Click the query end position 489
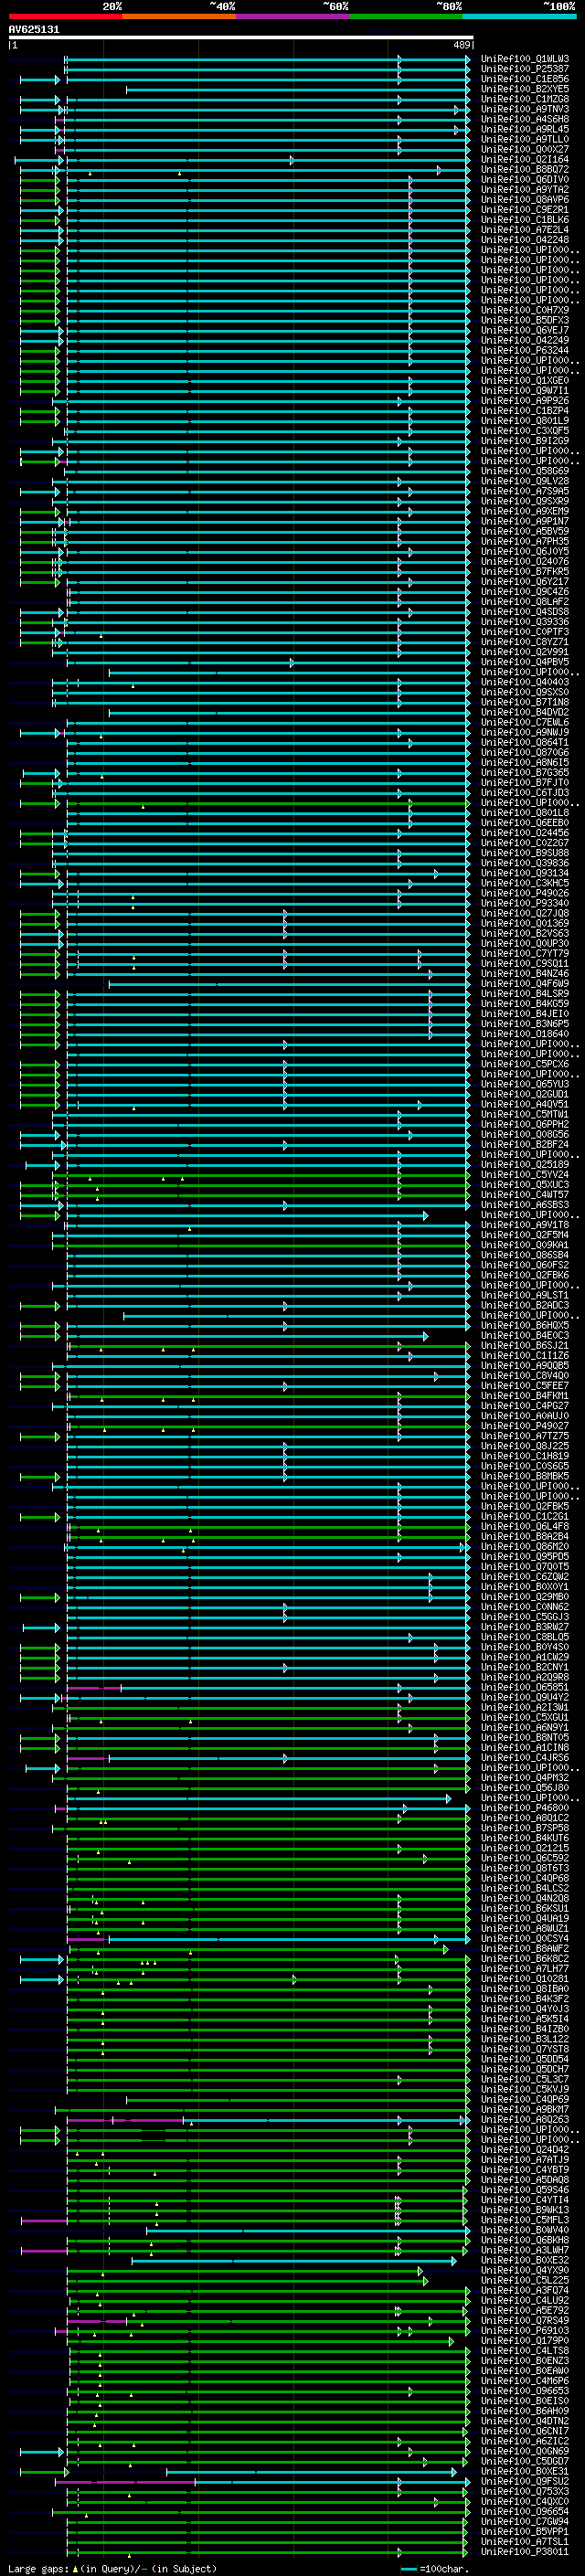 462,45
